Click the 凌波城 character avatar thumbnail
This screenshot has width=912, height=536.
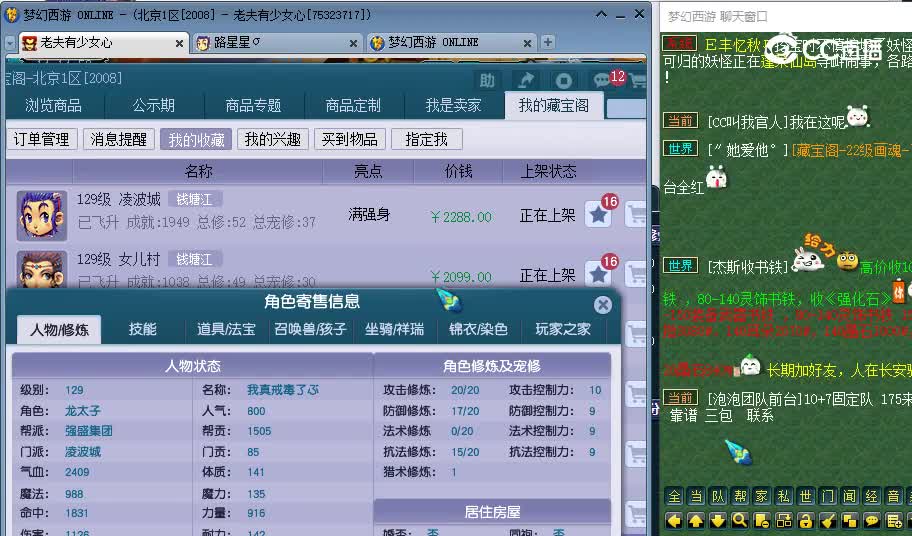point(41,216)
